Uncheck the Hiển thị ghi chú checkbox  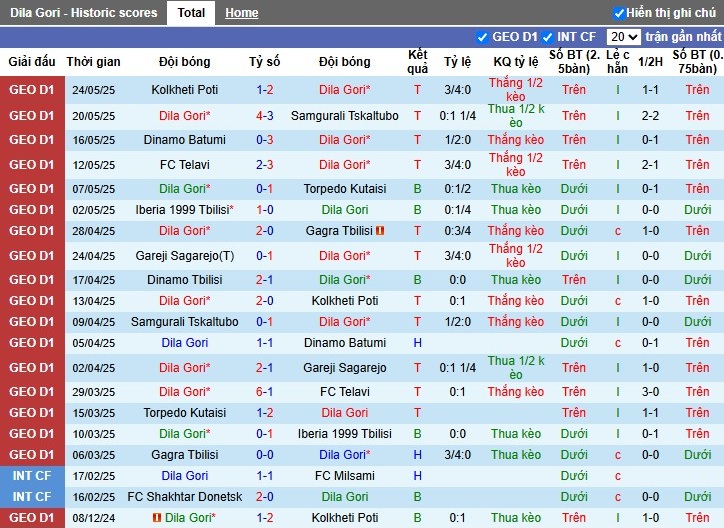click(619, 13)
